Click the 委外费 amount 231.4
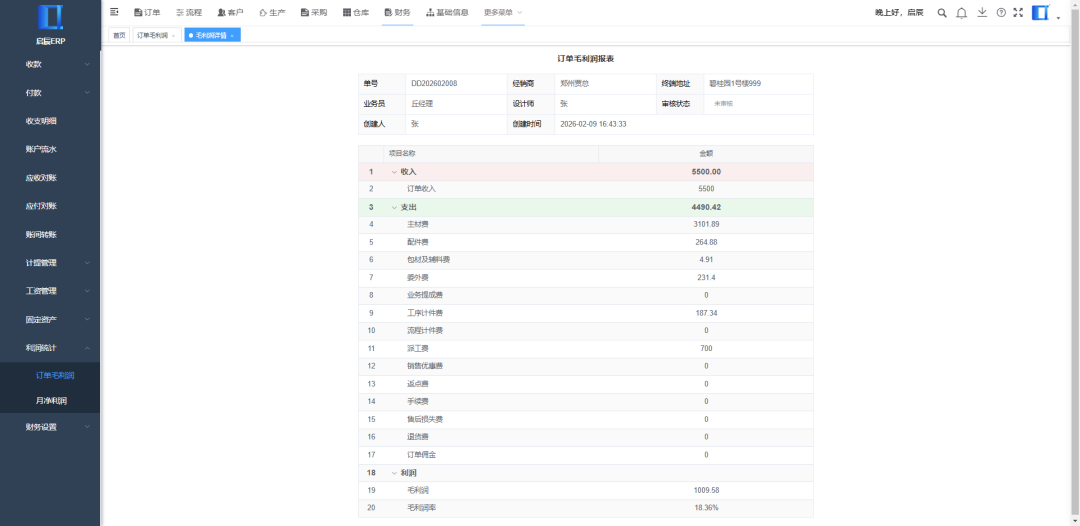Image resolution: width=1080 pixels, height=526 pixels. click(706, 277)
